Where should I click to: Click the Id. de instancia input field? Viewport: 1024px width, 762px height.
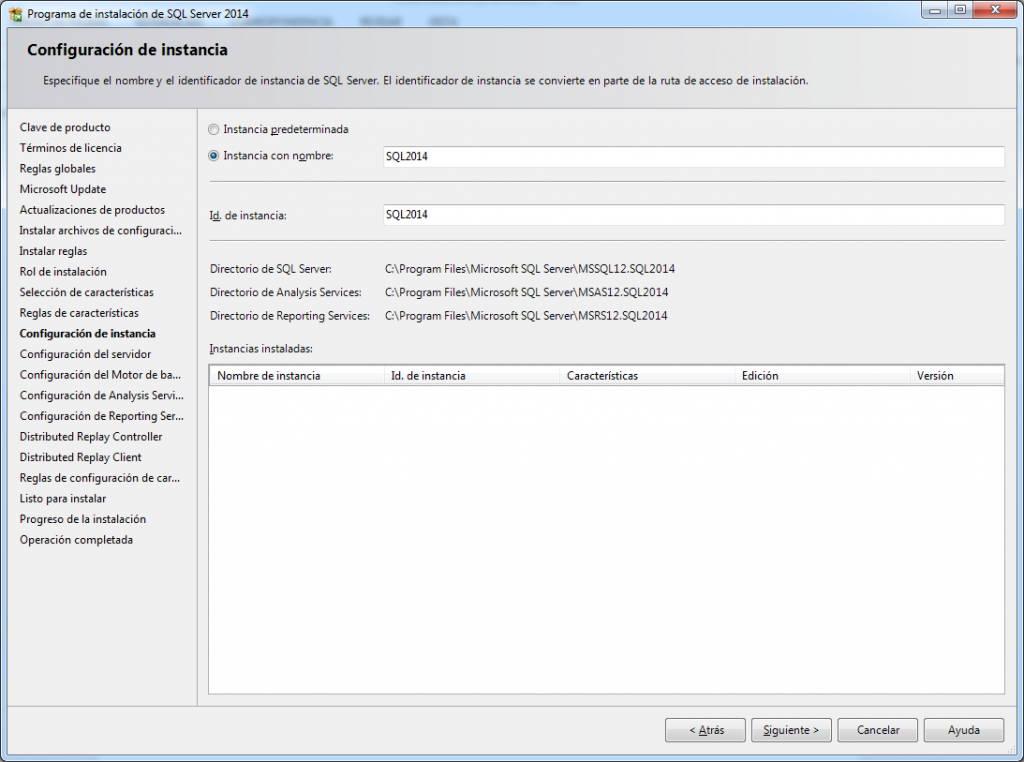pyautogui.click(x=694, y=215)
